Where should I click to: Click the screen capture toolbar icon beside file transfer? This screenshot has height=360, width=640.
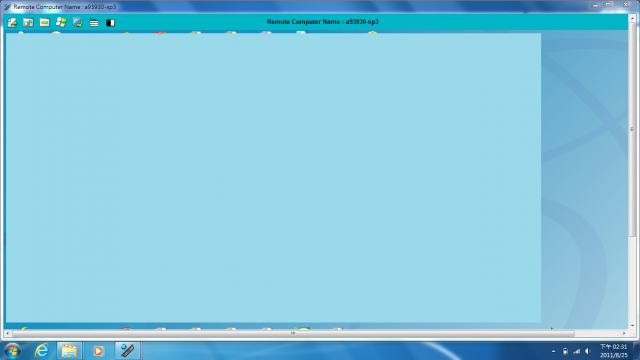tap(28, 22)
